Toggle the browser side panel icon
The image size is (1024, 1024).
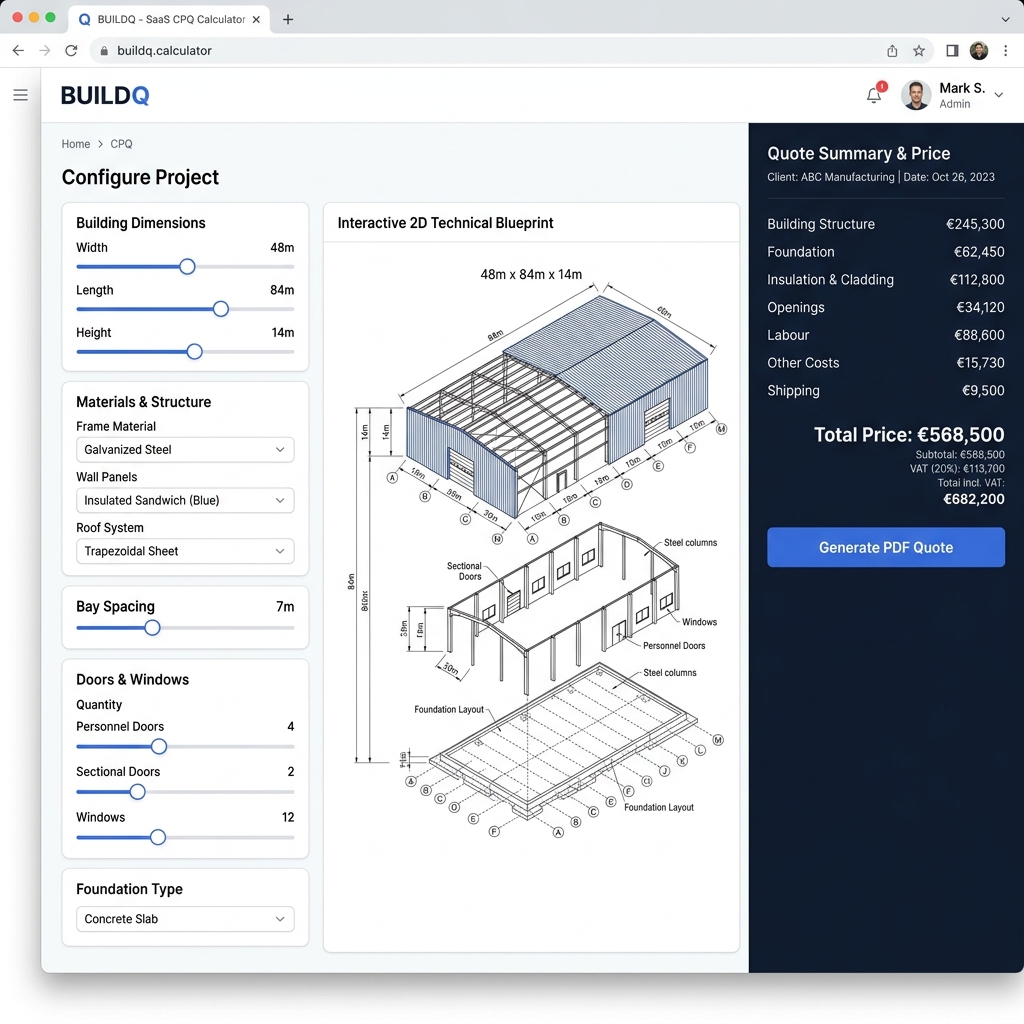pos(952,50)
